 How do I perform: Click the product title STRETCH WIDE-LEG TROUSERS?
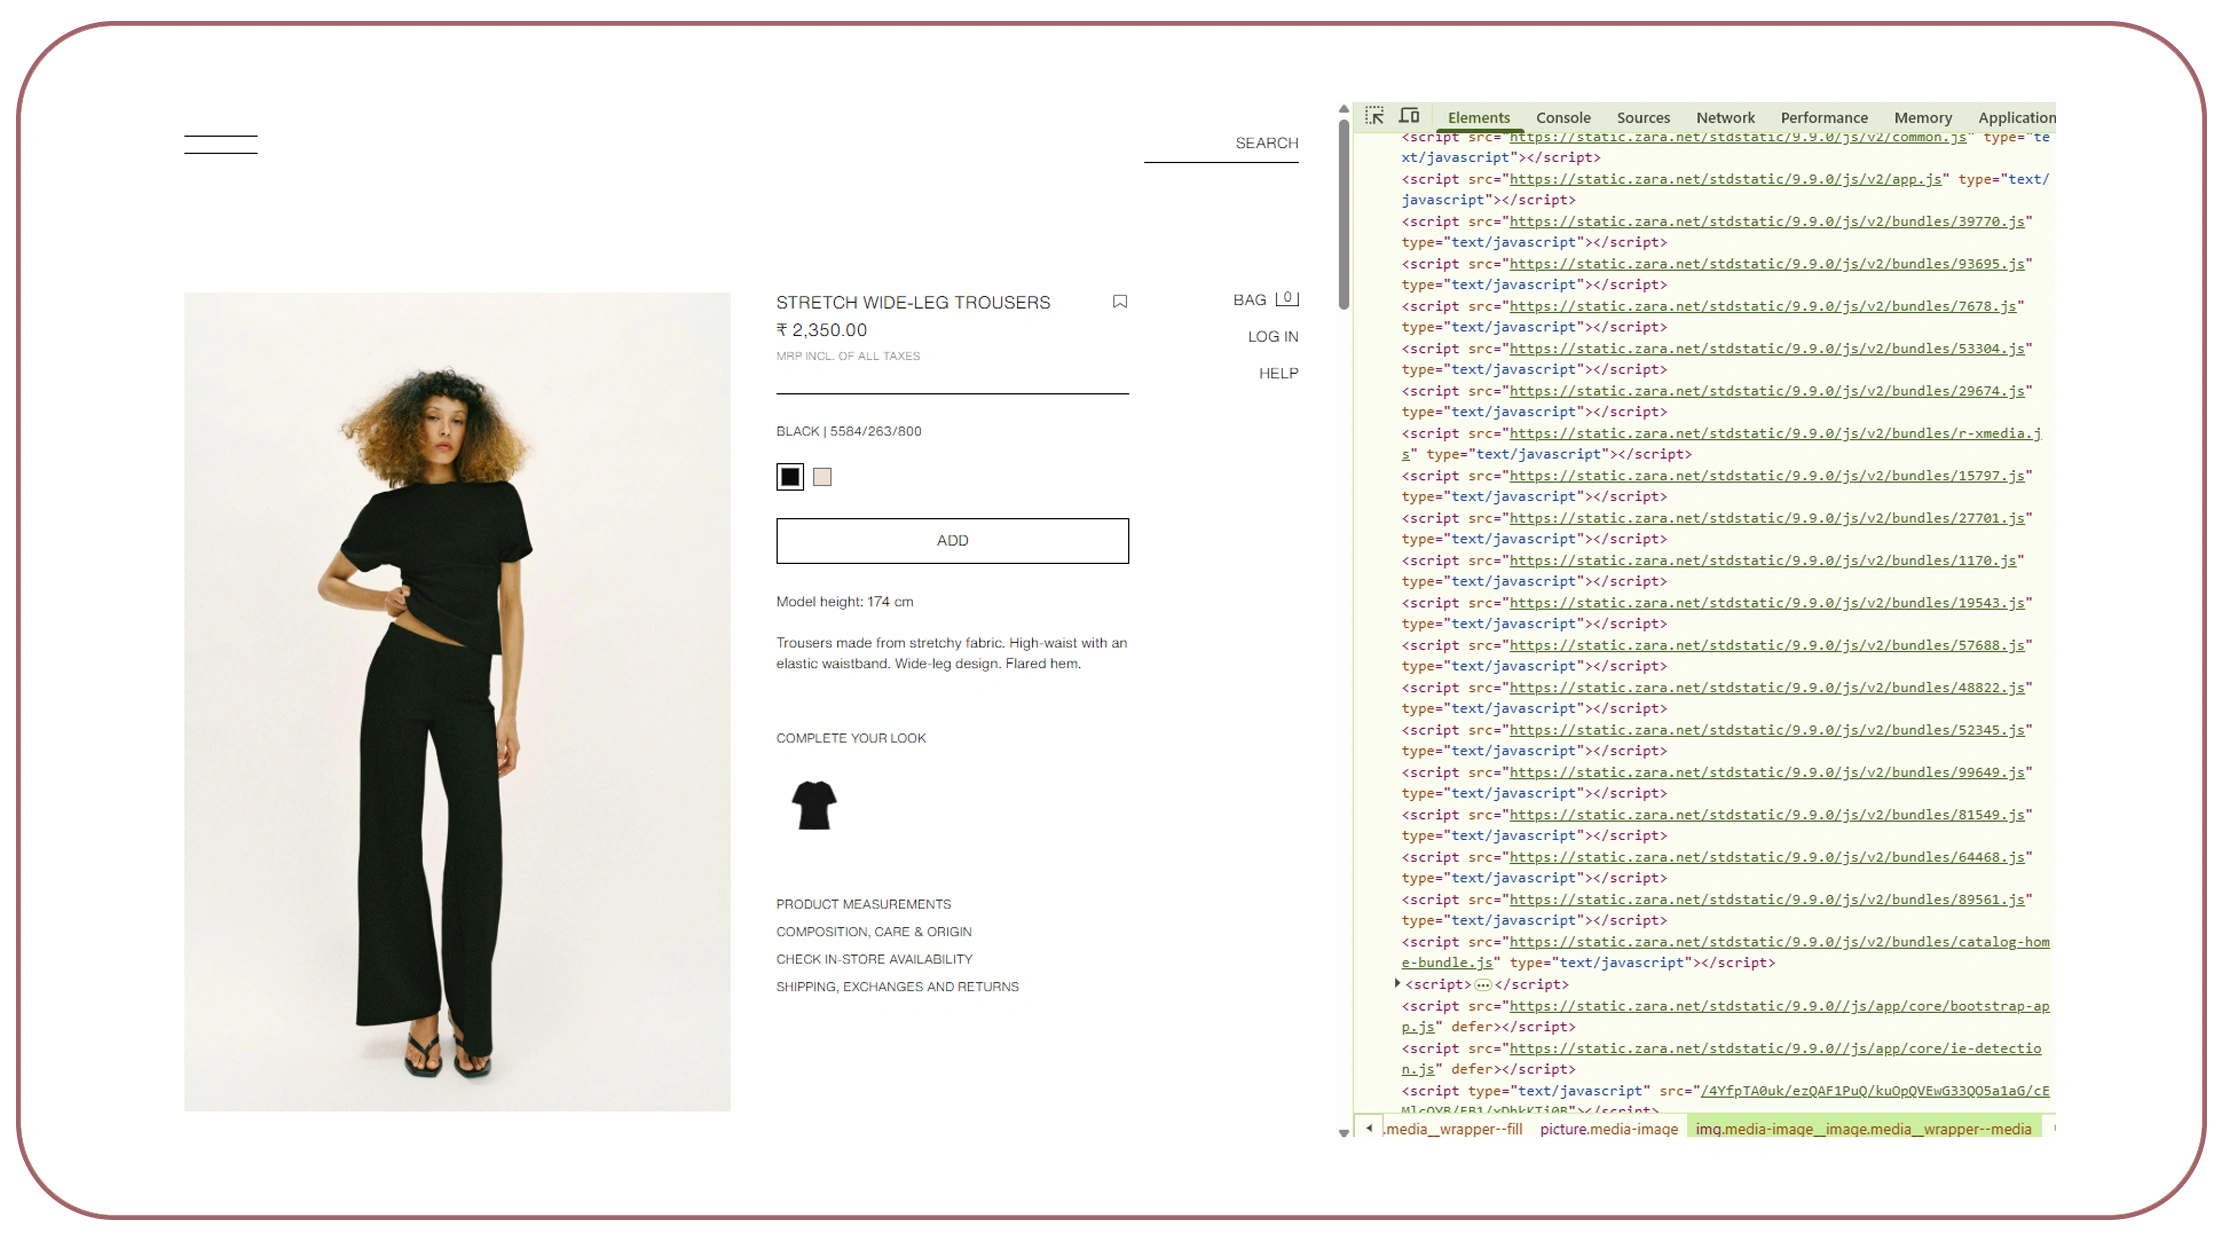(913, 303)
